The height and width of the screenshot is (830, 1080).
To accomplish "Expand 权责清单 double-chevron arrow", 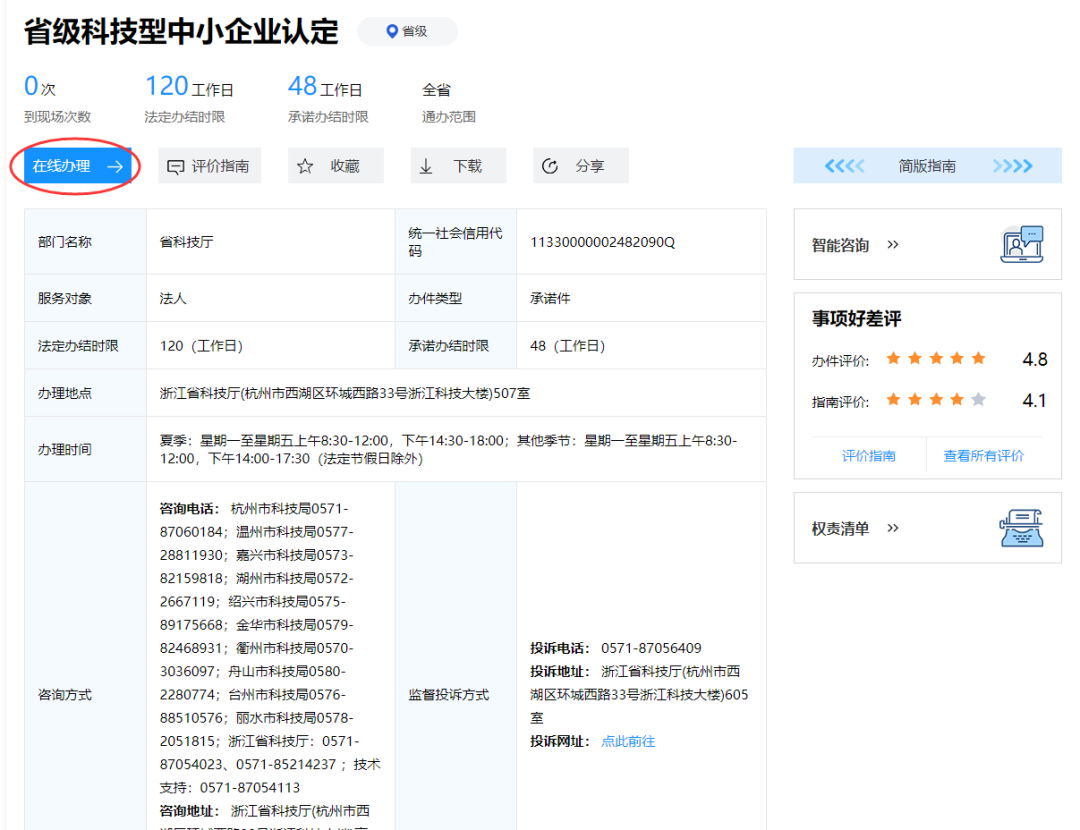I will coord(893,528).
